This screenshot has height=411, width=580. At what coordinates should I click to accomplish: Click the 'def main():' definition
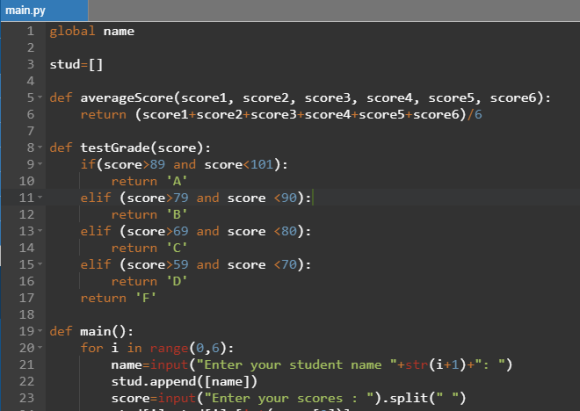[91, 331]
